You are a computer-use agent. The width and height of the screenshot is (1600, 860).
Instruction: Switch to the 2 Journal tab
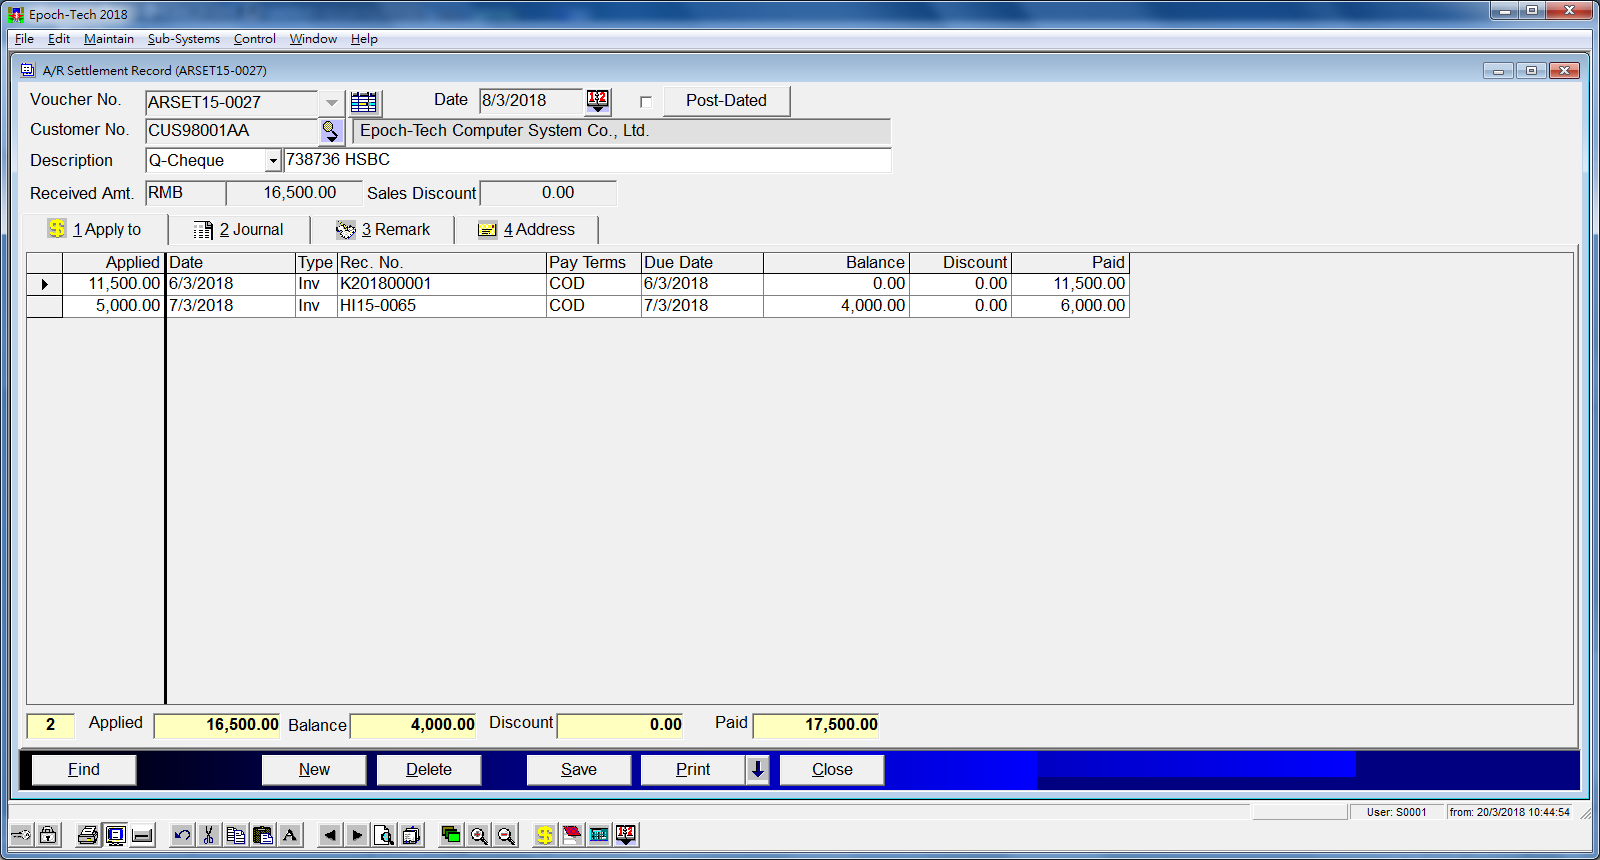(x=239, y=230)
